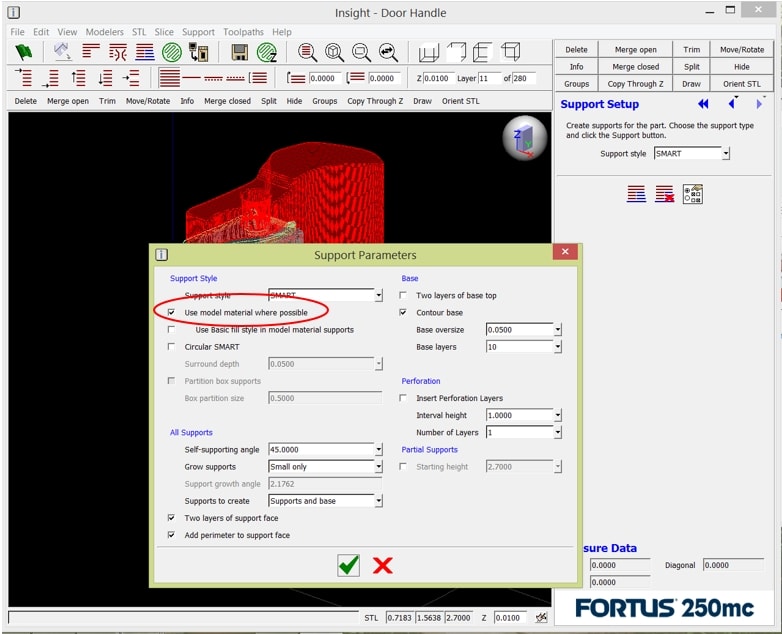Viewport: 782px width, 634px height.
Task: Open the Grow supports dropdown
Action: [x=378, y=467]
